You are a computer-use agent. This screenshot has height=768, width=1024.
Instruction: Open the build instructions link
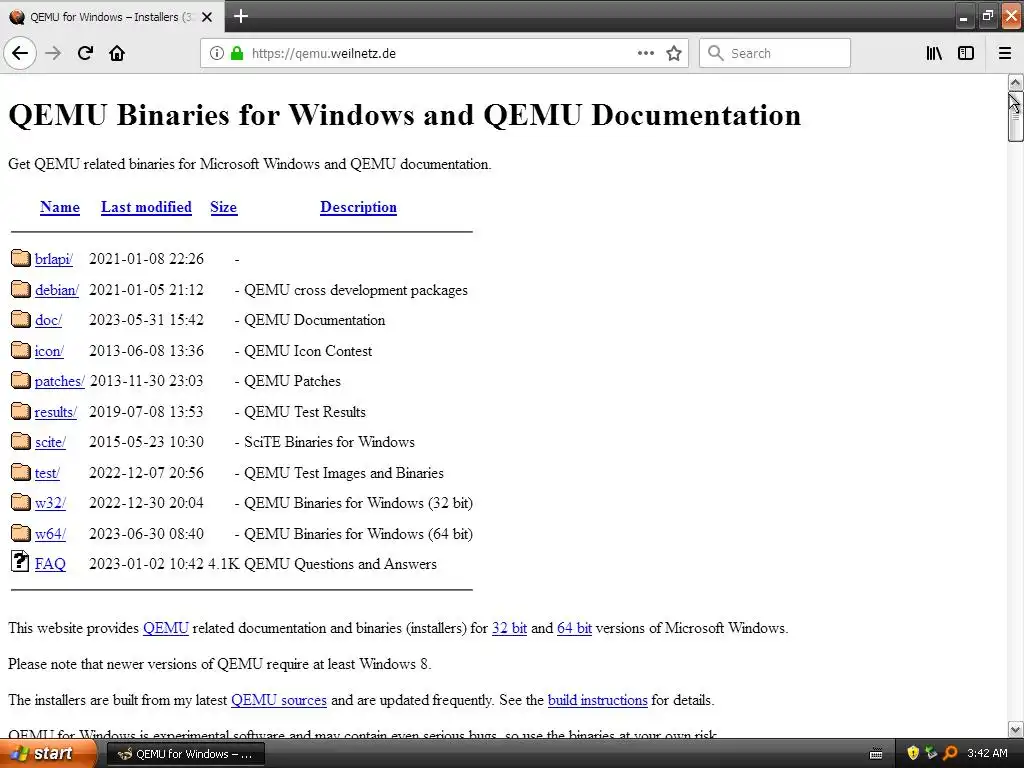(598, 700)
